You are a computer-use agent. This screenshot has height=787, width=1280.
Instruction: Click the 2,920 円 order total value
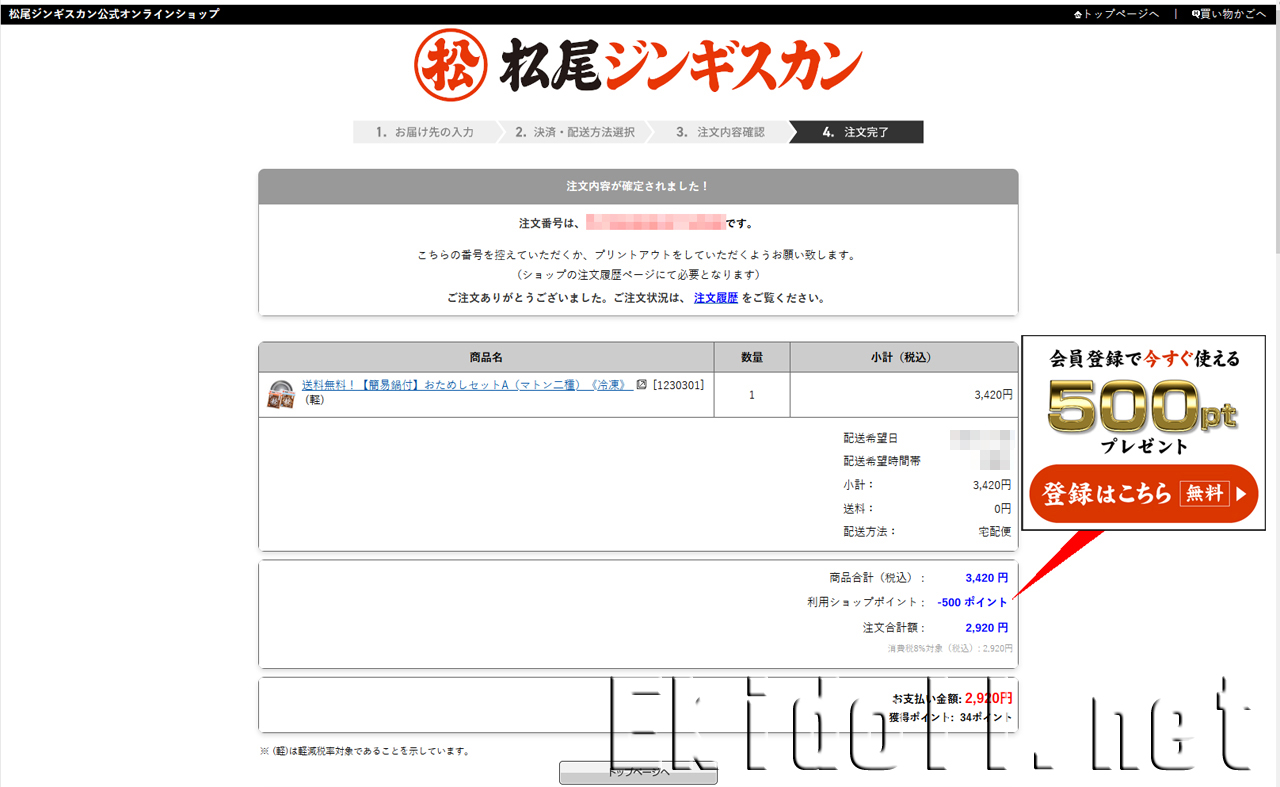coord(986,628)
